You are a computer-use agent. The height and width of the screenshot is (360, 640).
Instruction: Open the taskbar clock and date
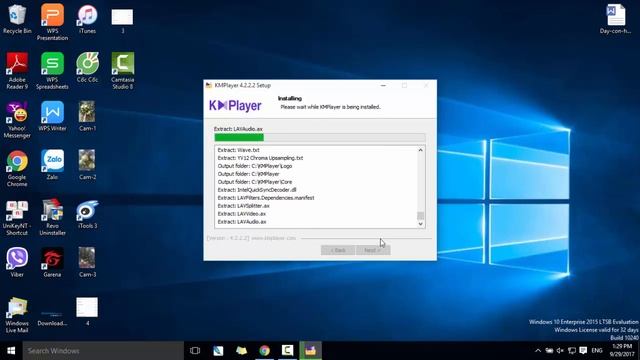[x=622, y=351]
